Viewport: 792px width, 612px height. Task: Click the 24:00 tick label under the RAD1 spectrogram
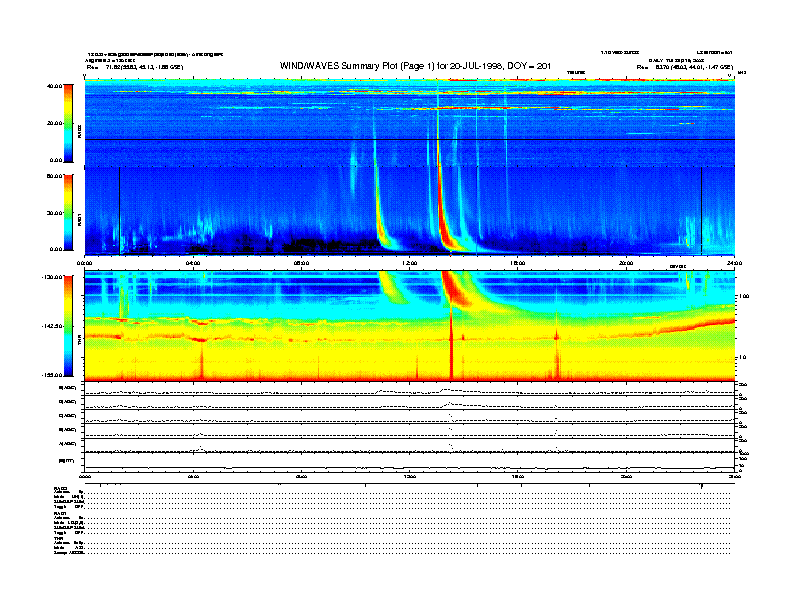point(734,263)
